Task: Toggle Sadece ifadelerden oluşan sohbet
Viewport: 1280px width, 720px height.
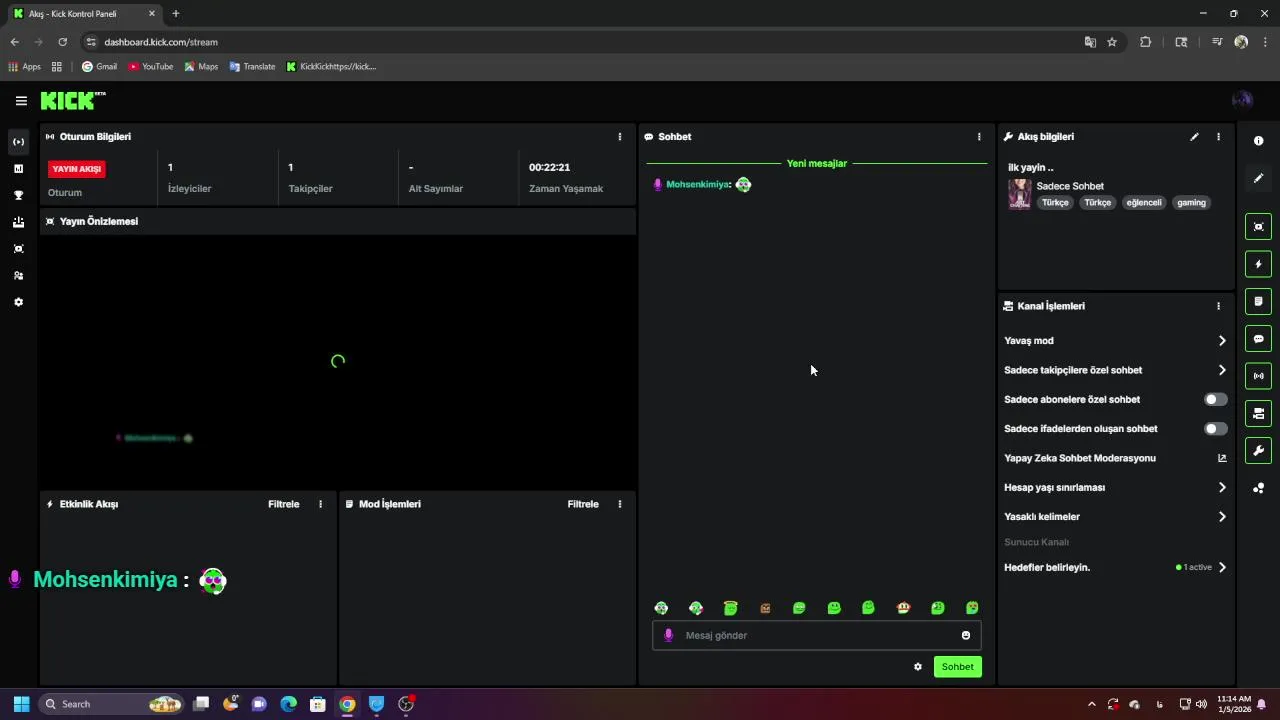Action: tap(1215, 429)
